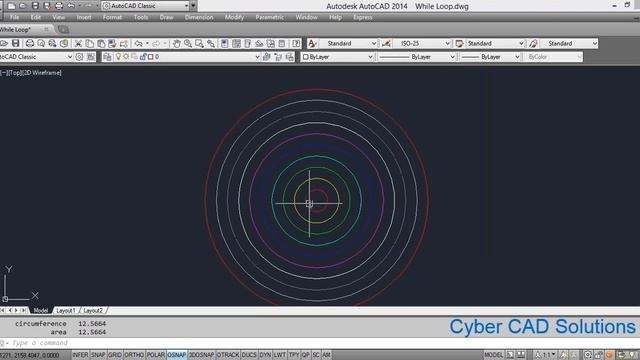Click the Layer Previous icon
The height and width of the screenshot is (360, 640).
tap(278, 57)
